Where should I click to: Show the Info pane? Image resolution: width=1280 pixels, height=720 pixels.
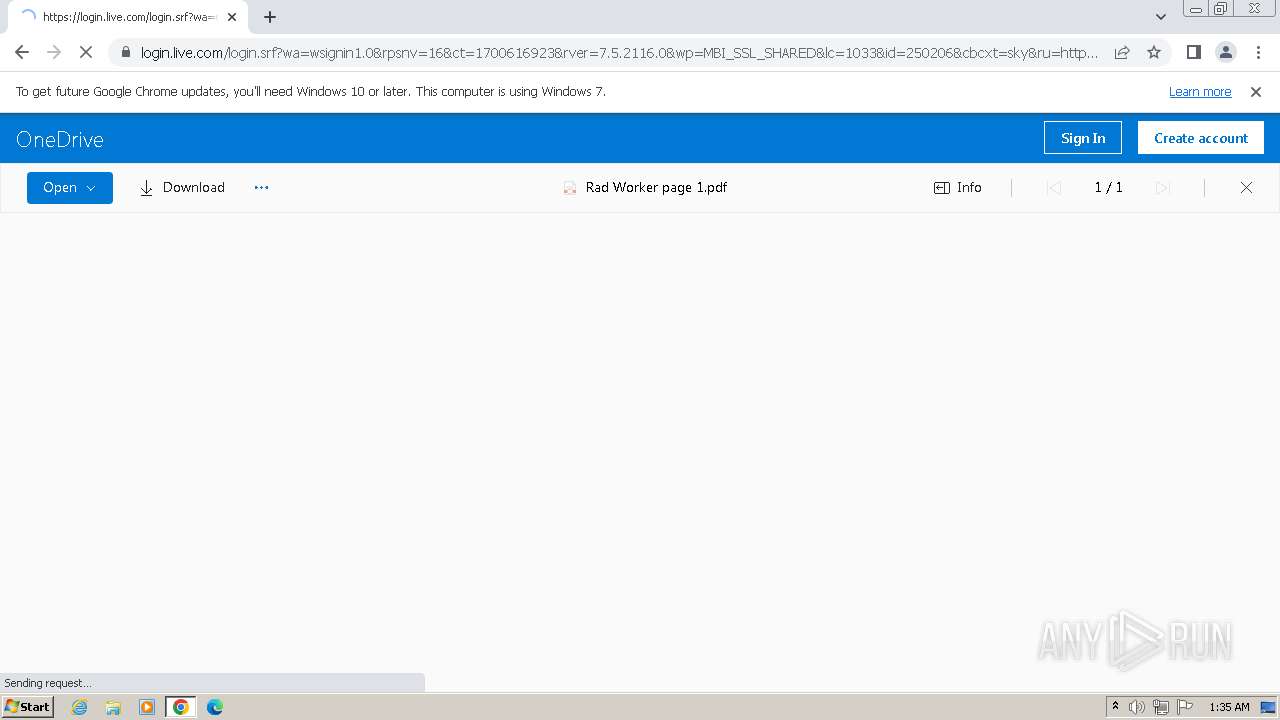(x=958, y=187)
